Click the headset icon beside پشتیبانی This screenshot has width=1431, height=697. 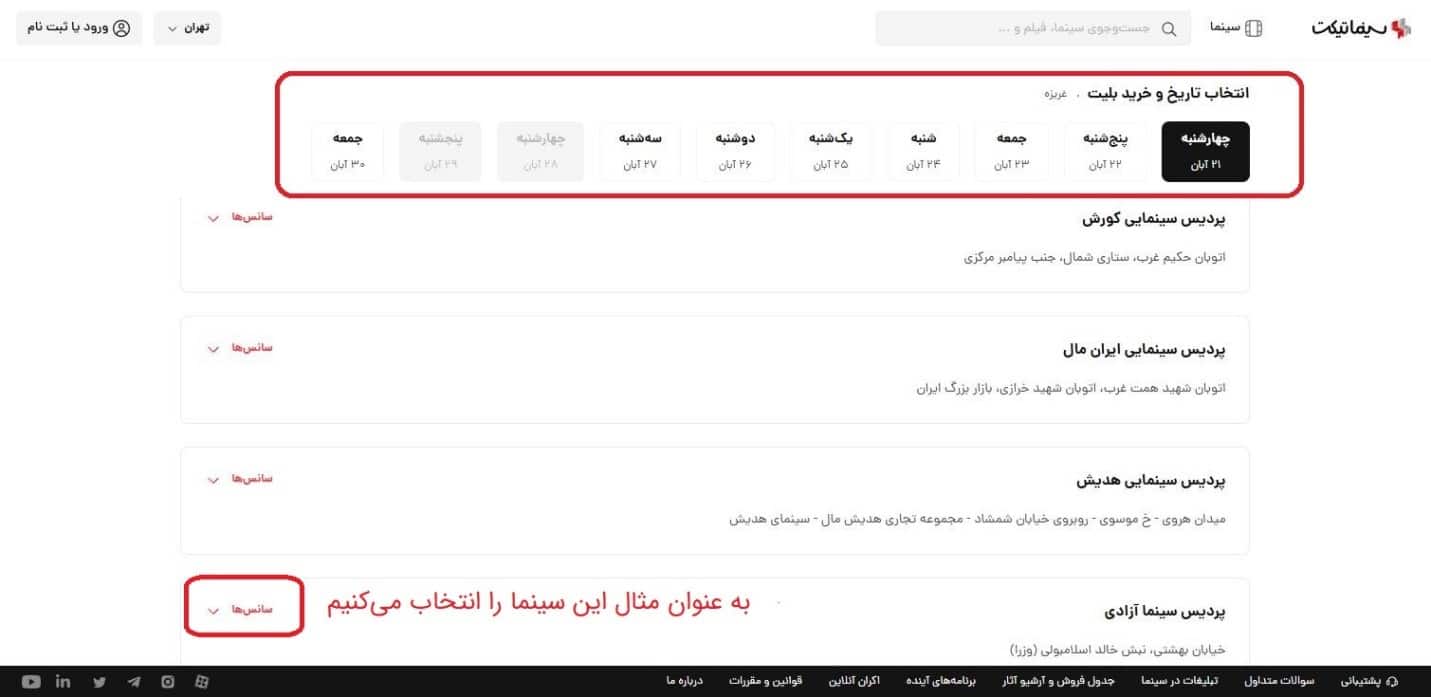(1393, 682)
